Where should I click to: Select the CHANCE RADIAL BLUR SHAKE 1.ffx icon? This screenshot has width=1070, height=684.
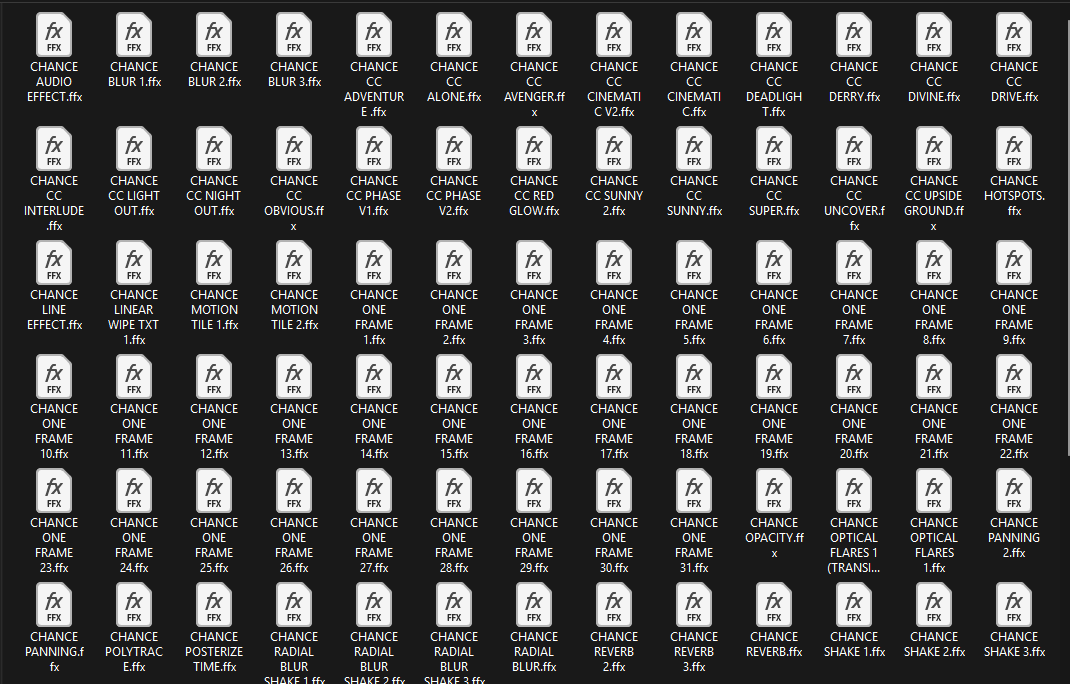coord(294,604)
